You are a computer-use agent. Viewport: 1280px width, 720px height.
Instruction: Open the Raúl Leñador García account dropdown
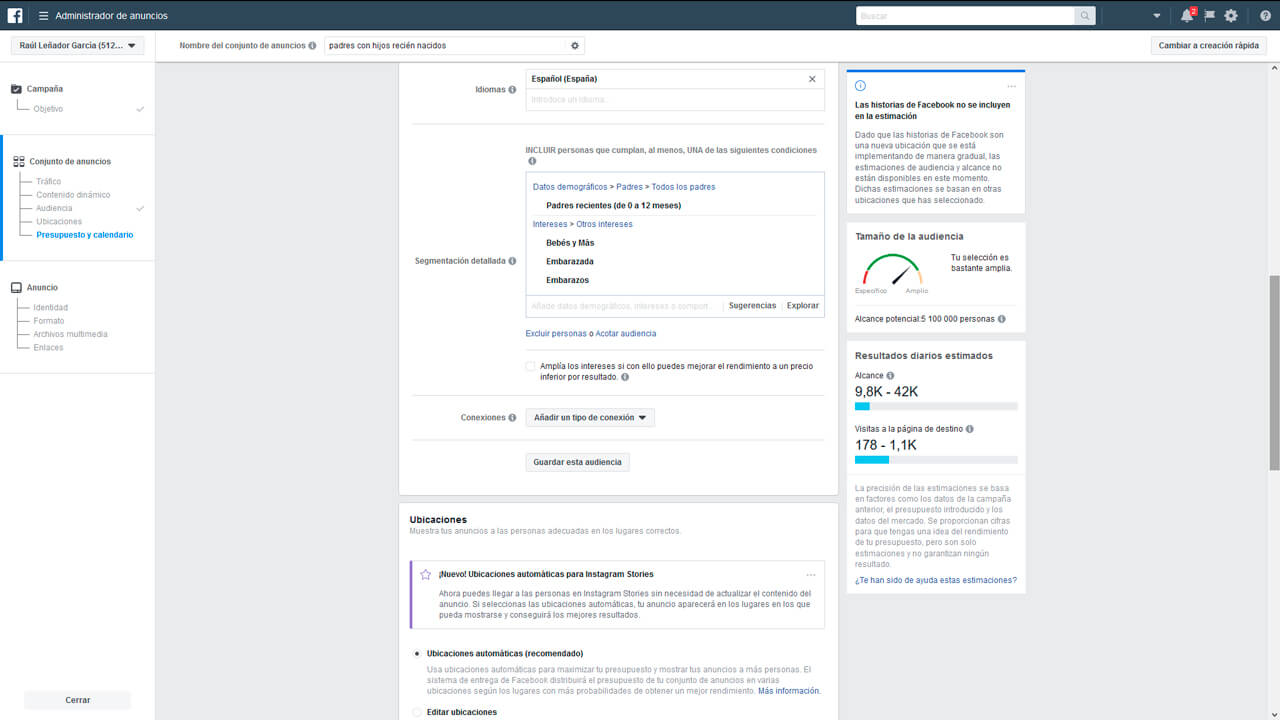coord(78,45)
